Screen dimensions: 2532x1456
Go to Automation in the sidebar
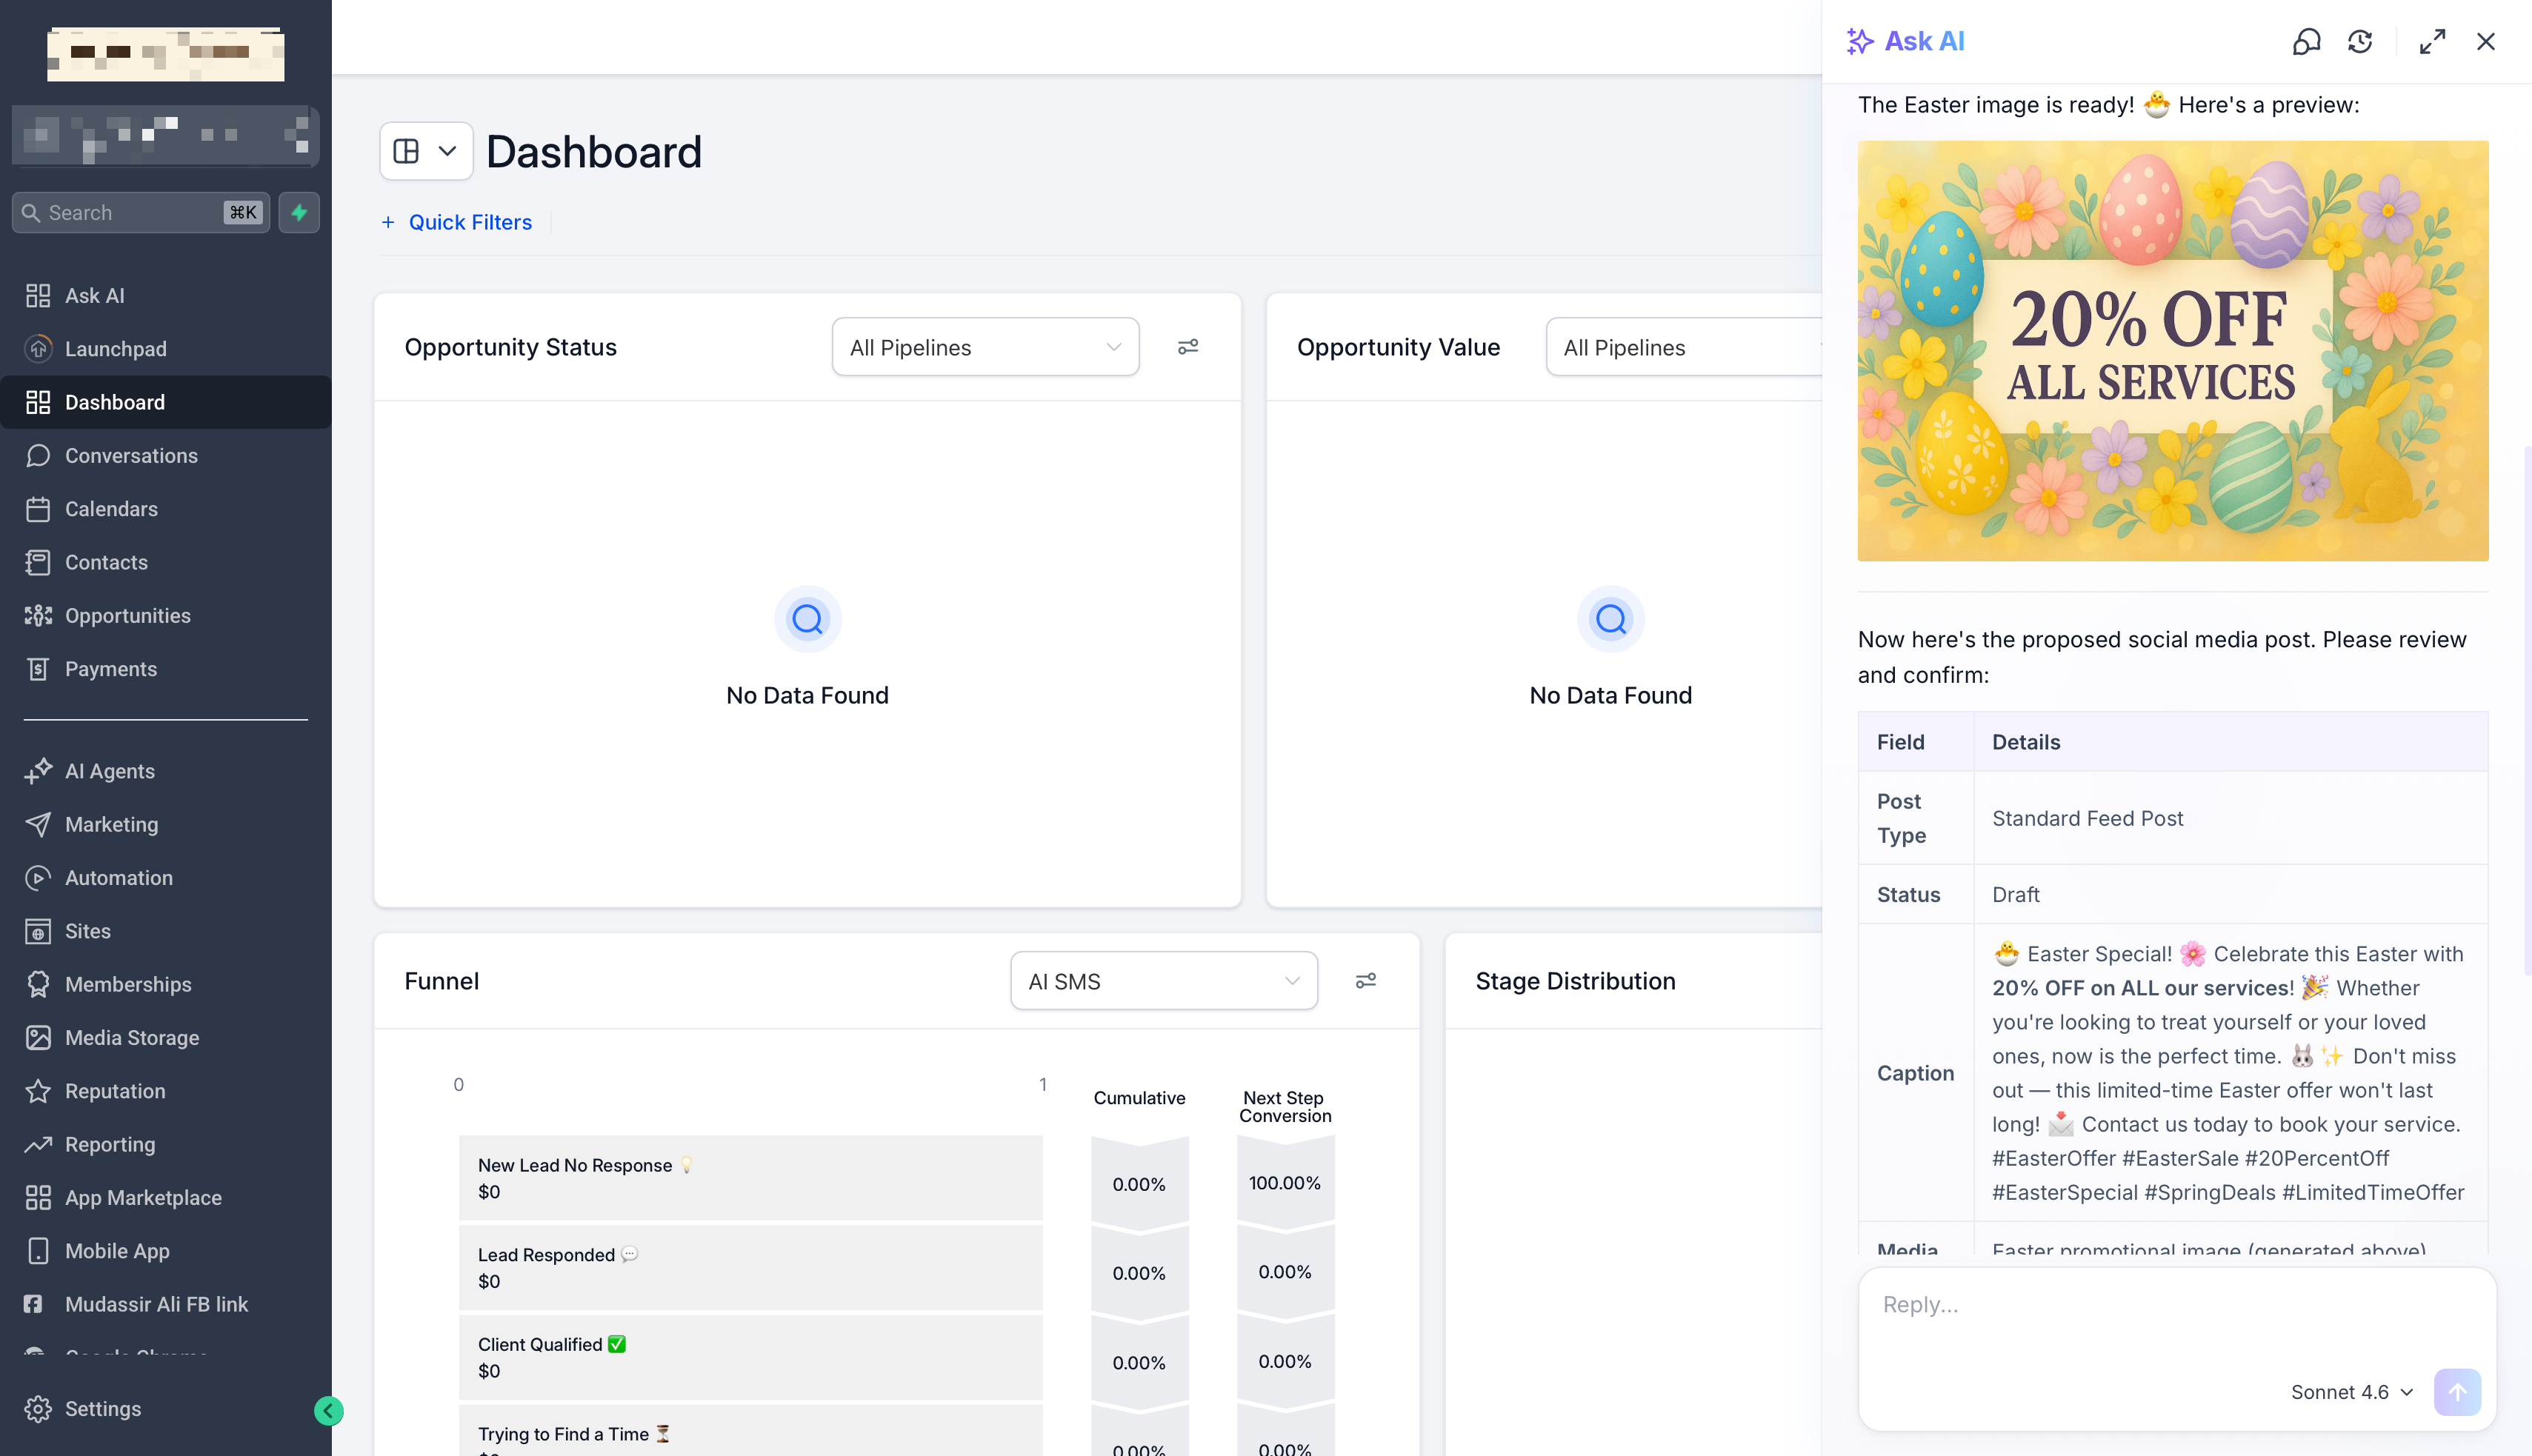pos(119,878)
